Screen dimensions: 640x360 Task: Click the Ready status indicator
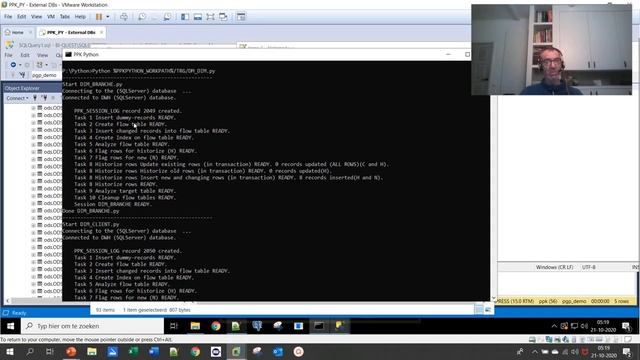(19, 313)
